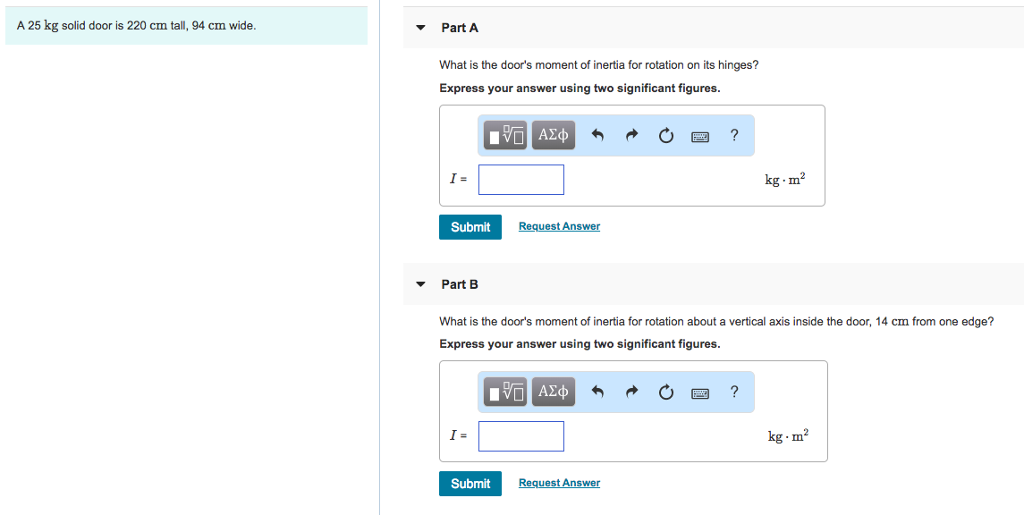Open Greek symbols menu in Part B
Image resolution: width=1024 pixels, height=515 pixels.
(x=553, y=392)
